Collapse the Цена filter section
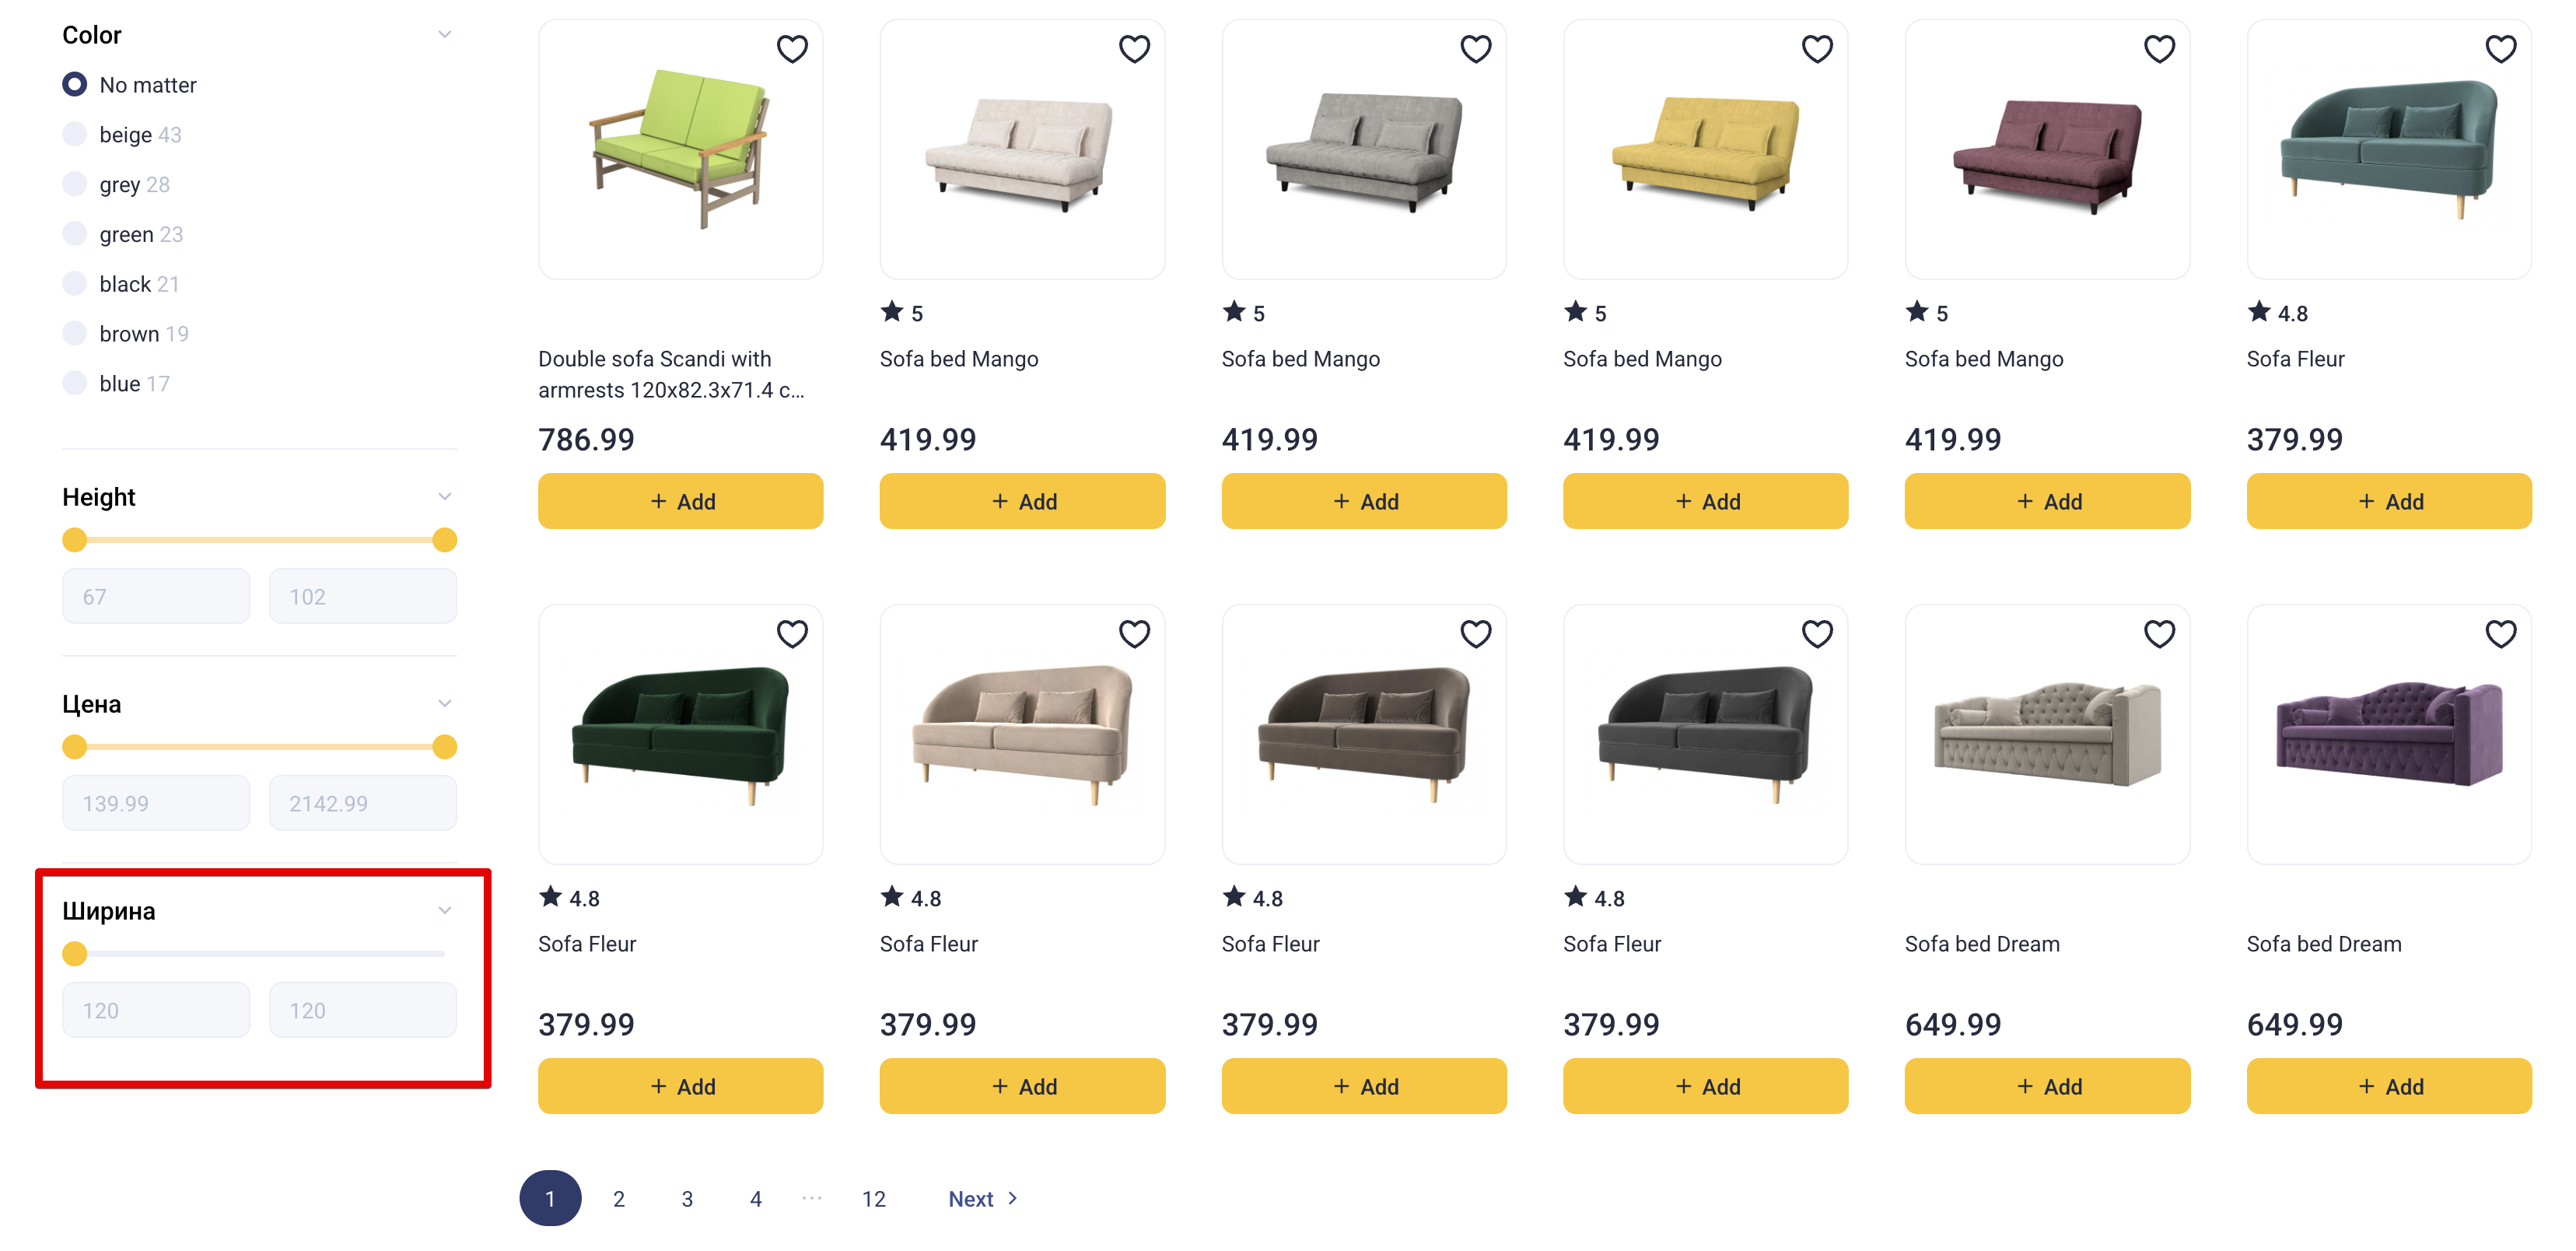2576x1251 pixels. (444, 704)
